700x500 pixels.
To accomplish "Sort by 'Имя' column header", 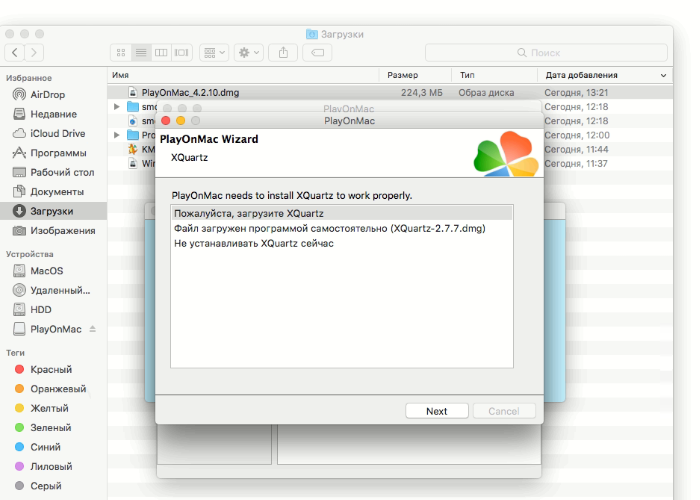I will pos(243,75).
